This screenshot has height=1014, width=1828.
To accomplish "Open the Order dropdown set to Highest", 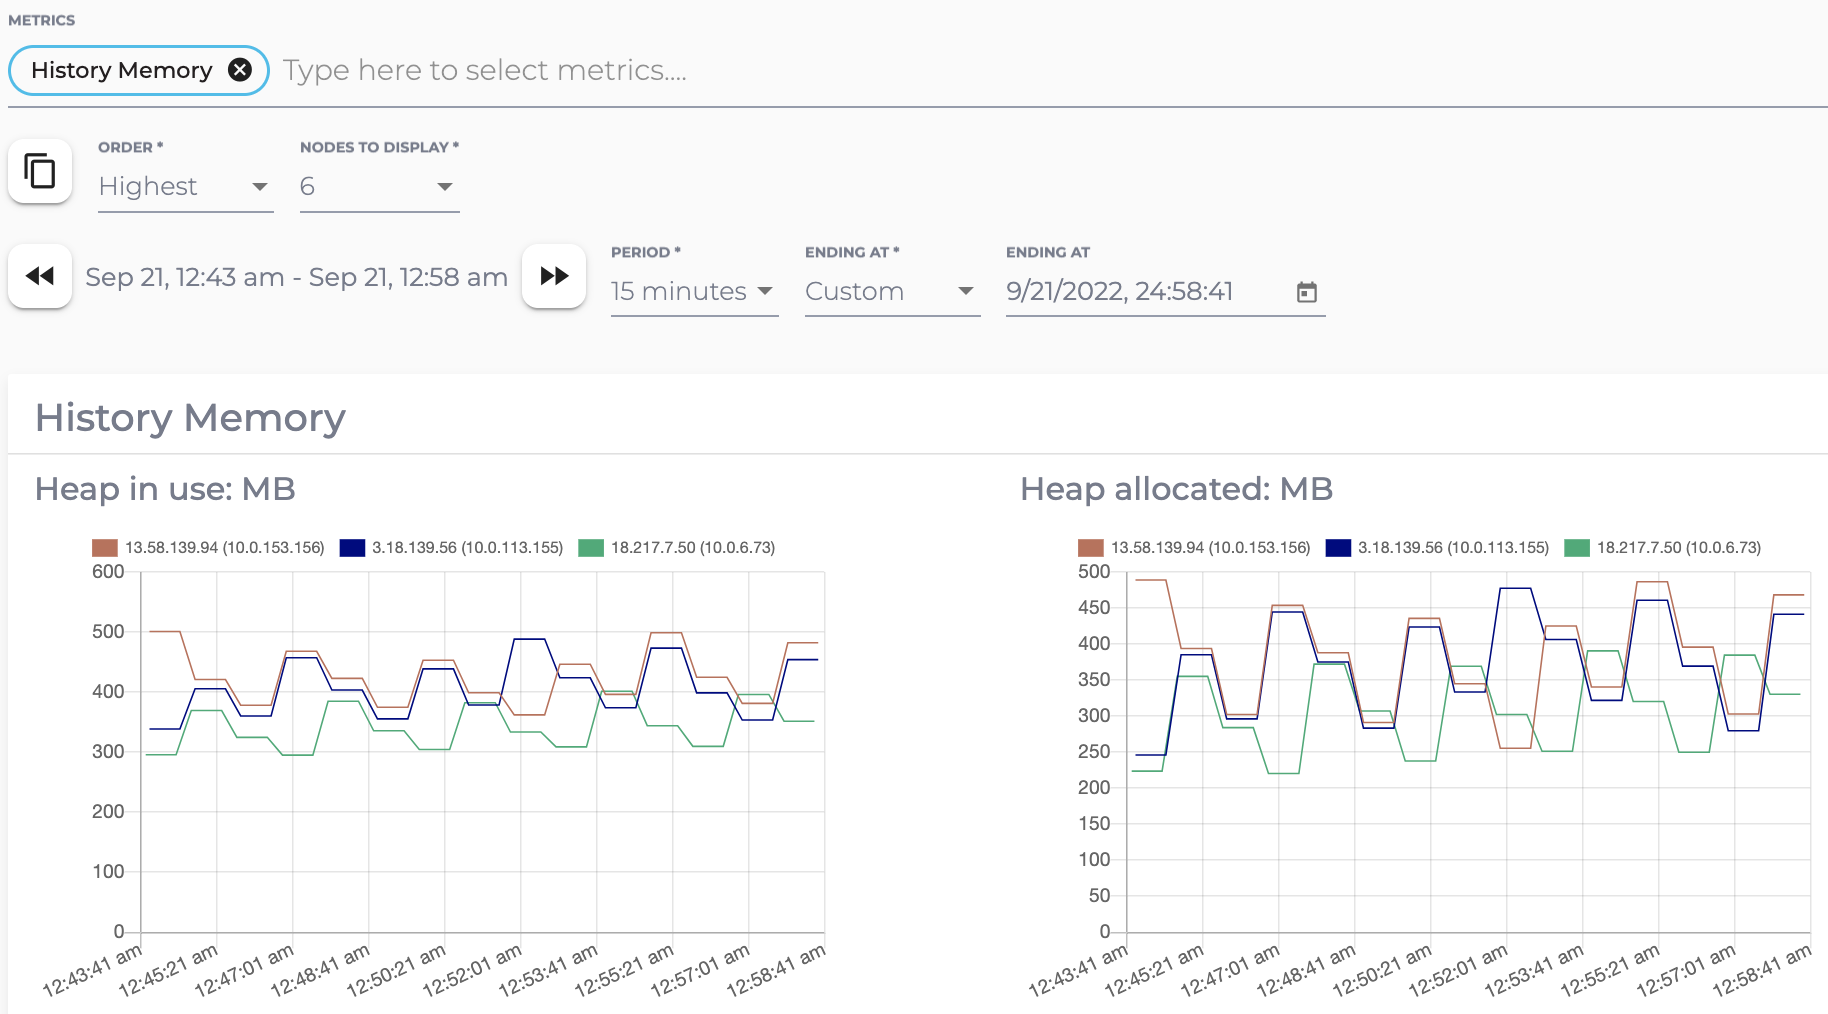I will point(185,187).
